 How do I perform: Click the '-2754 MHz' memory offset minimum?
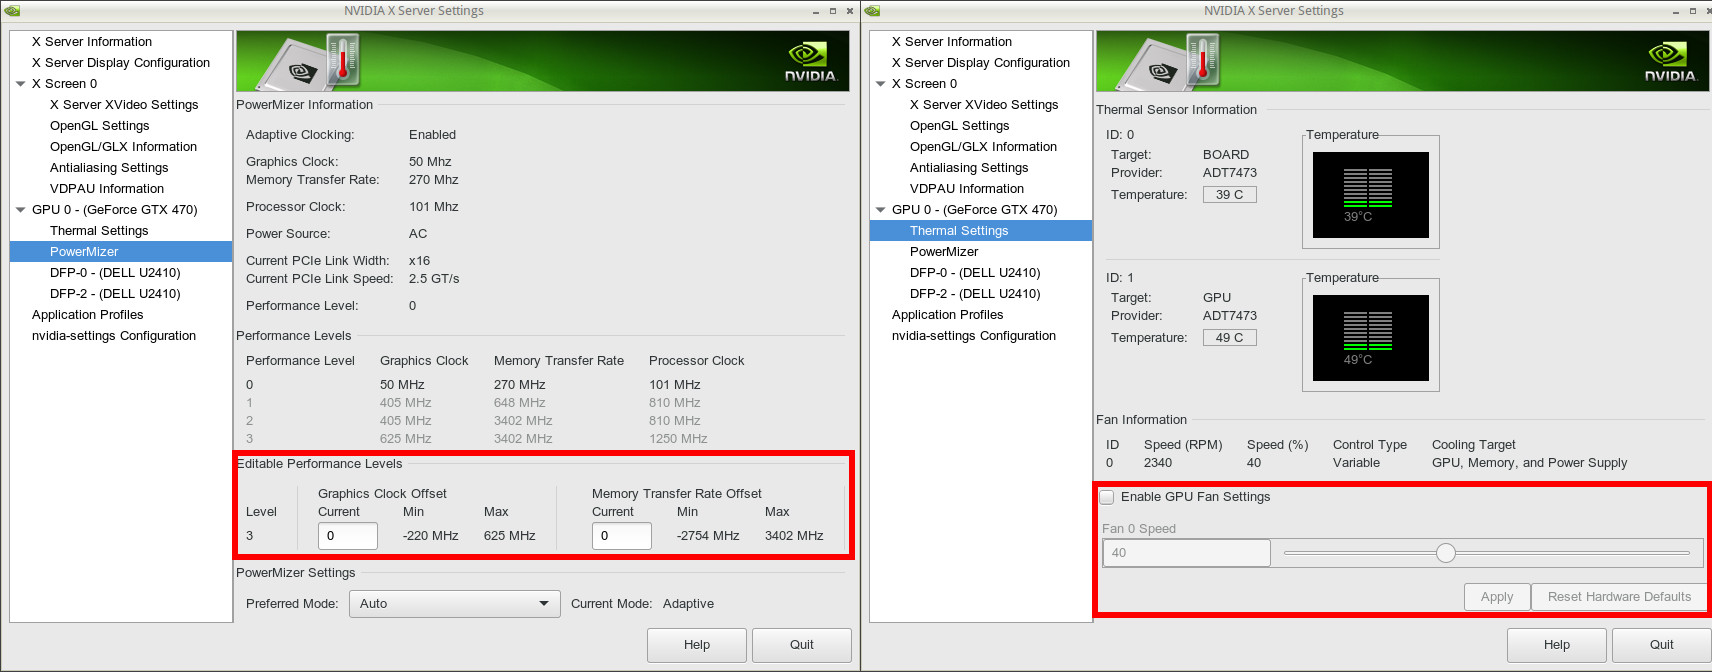point(708,536)
